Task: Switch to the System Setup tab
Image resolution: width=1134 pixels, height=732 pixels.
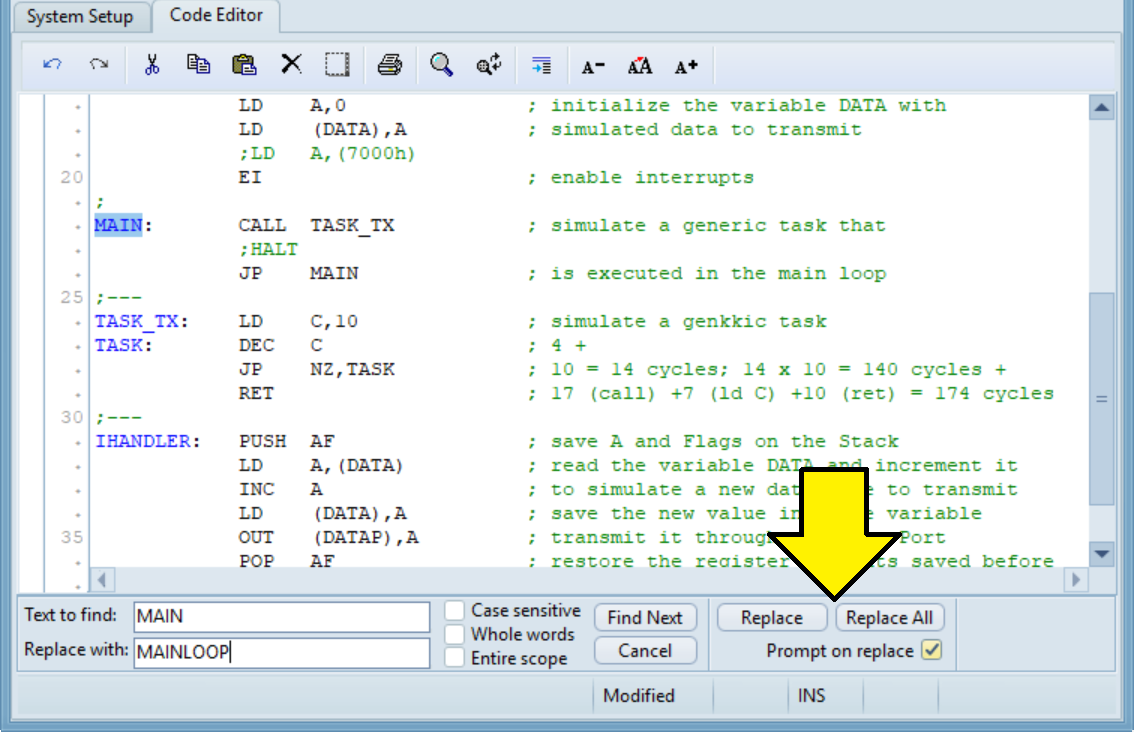Action: [80, 17]
